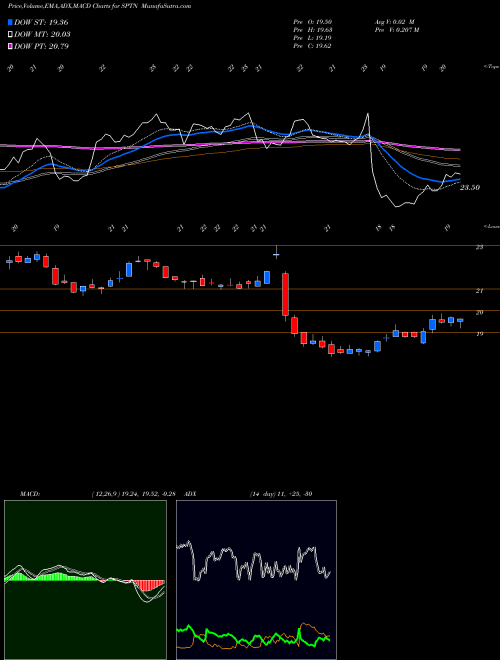The image size is (500, 660).
Task: Click the 'Avg V: 0.02 M' value
Action: click(395, 22)
